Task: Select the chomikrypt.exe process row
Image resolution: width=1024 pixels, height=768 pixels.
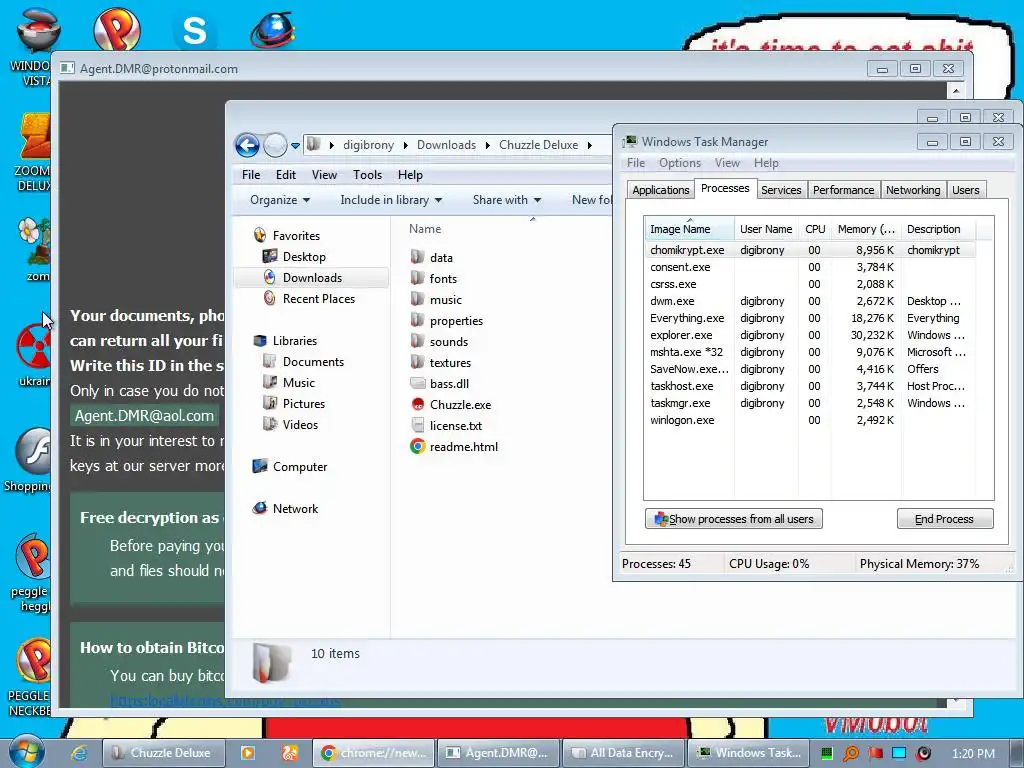Action: pos(810,250)
